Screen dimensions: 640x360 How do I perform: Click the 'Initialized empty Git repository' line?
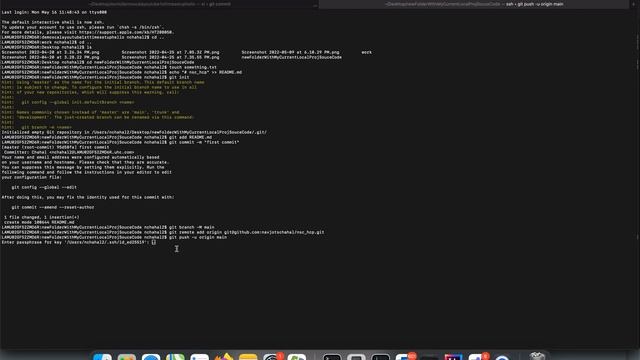click(134, 132)
